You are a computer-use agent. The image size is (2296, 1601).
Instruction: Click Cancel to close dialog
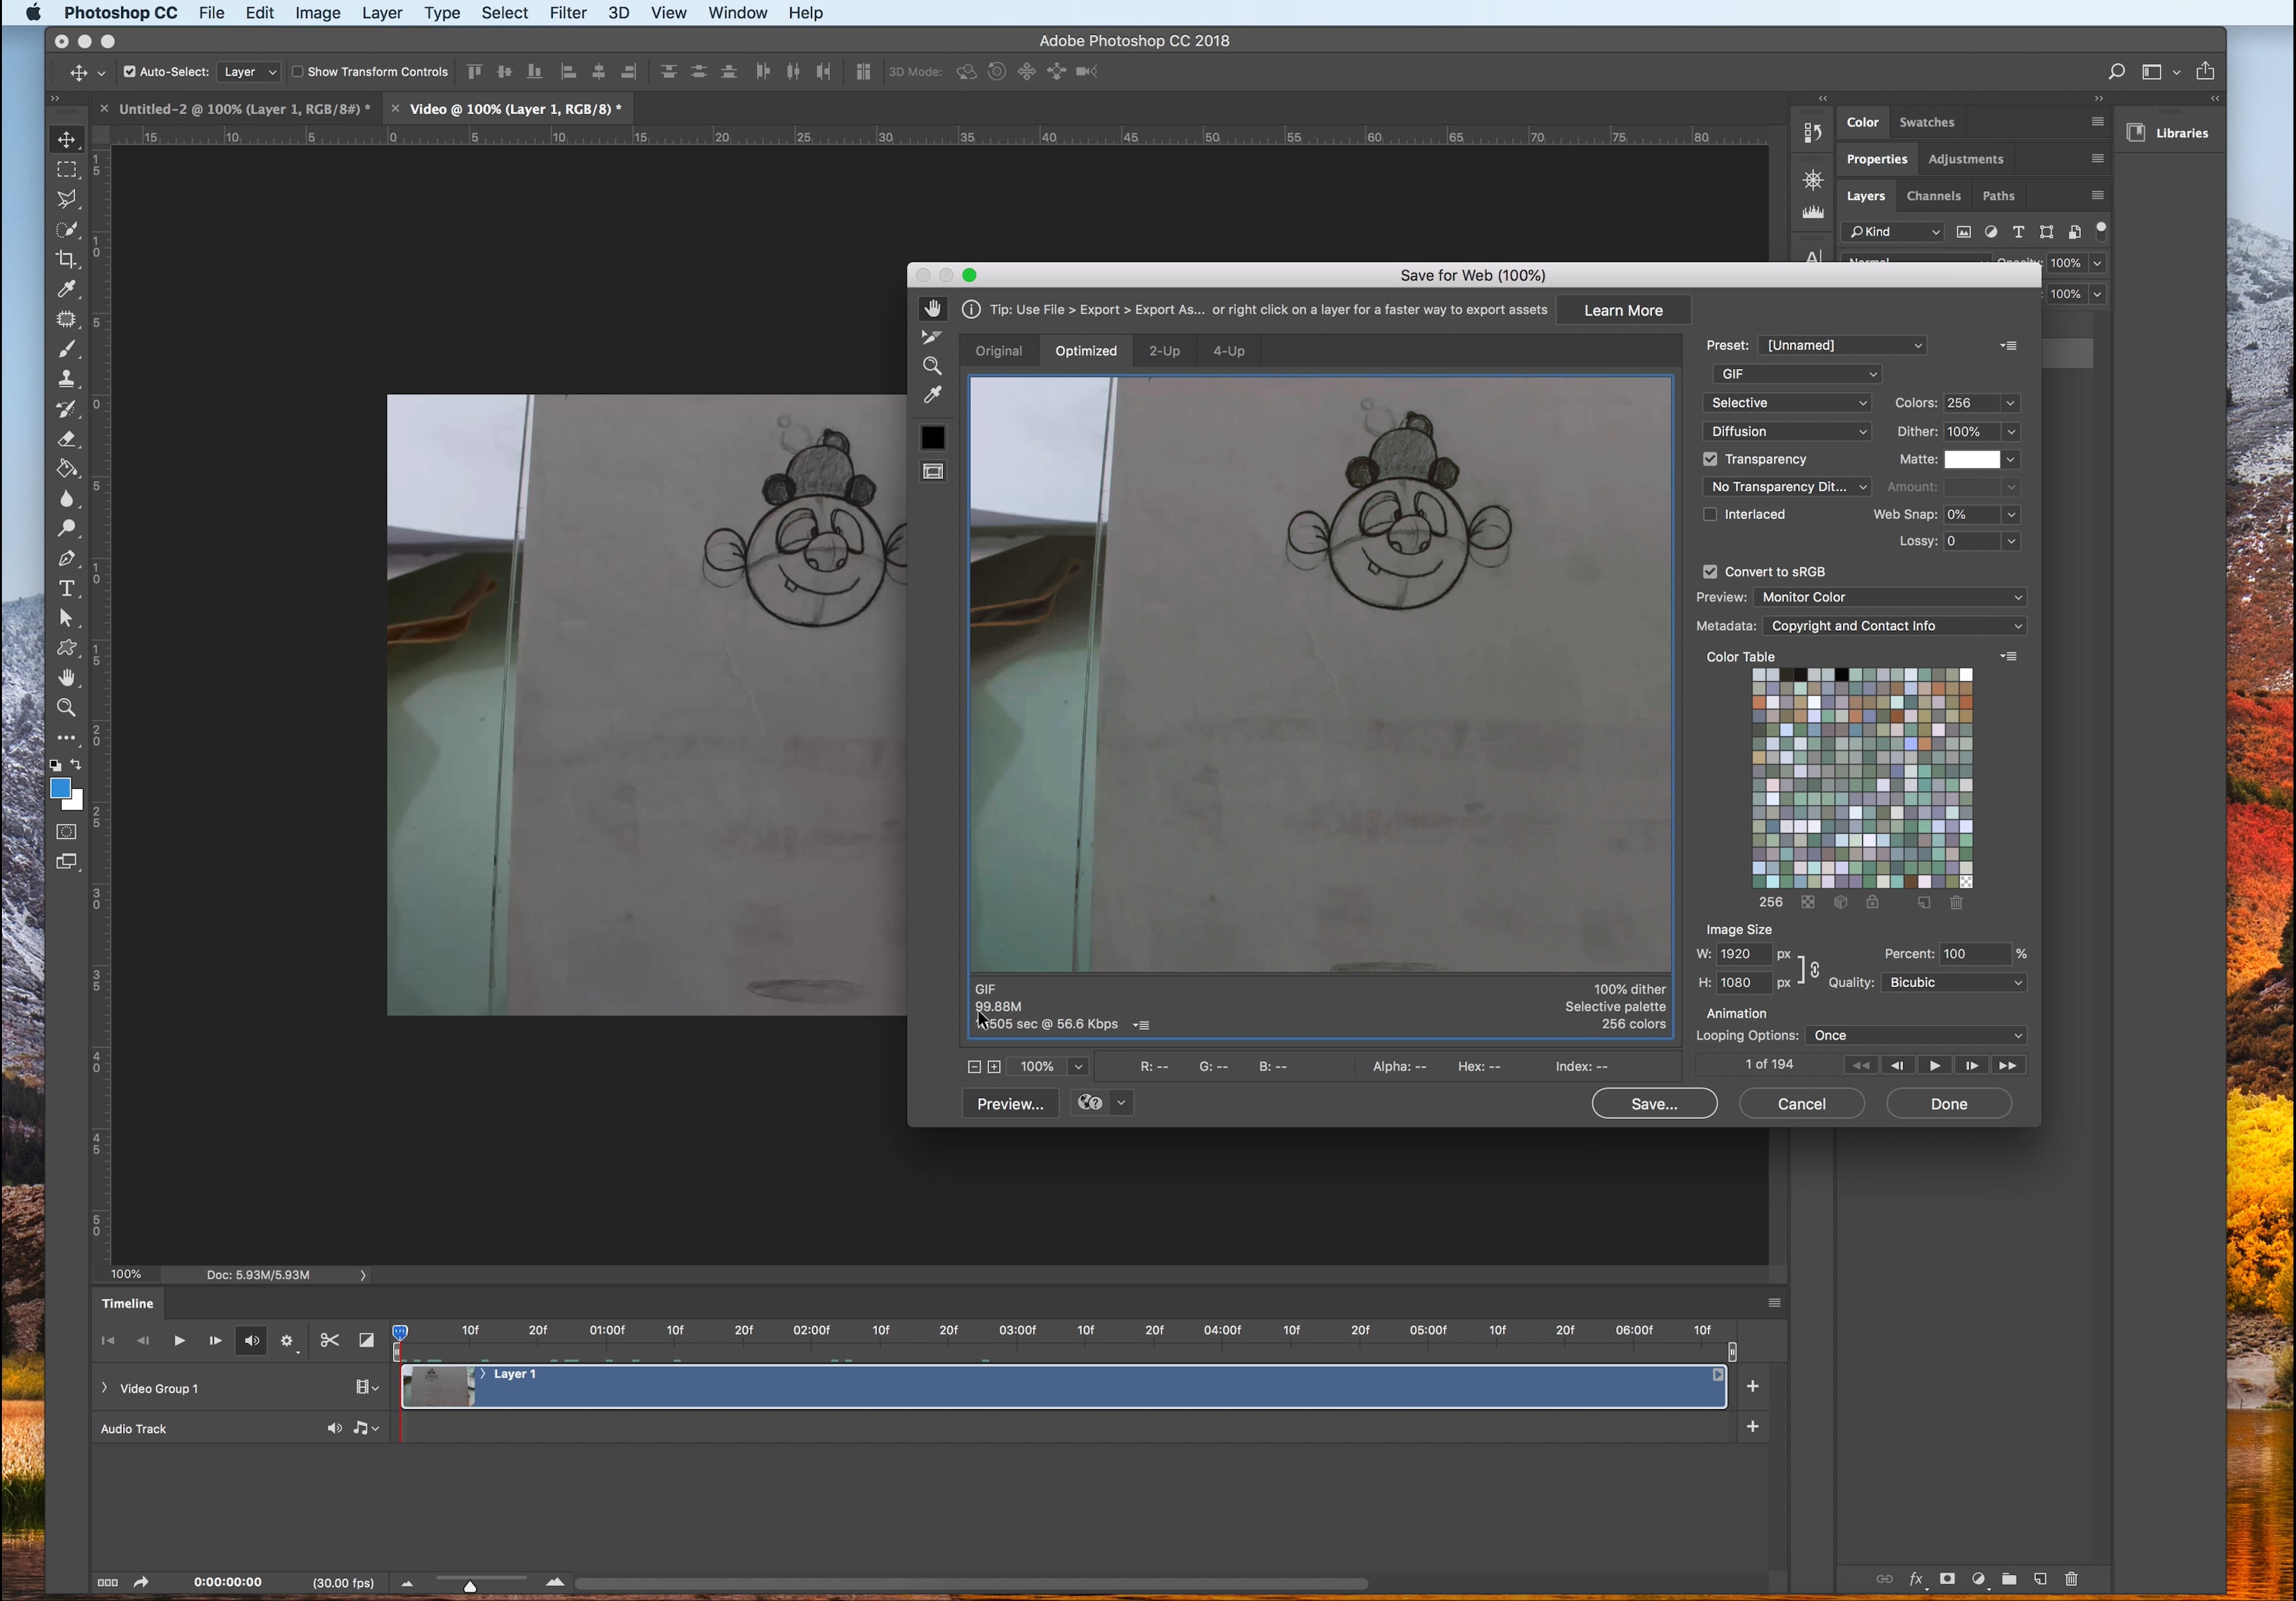coord(1801,1102)
